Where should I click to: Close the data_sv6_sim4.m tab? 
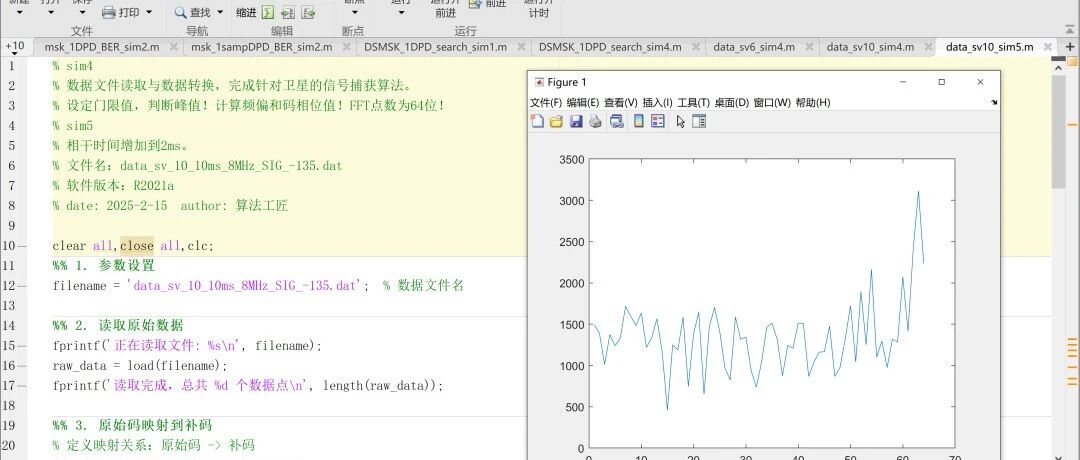pos(808,48)
